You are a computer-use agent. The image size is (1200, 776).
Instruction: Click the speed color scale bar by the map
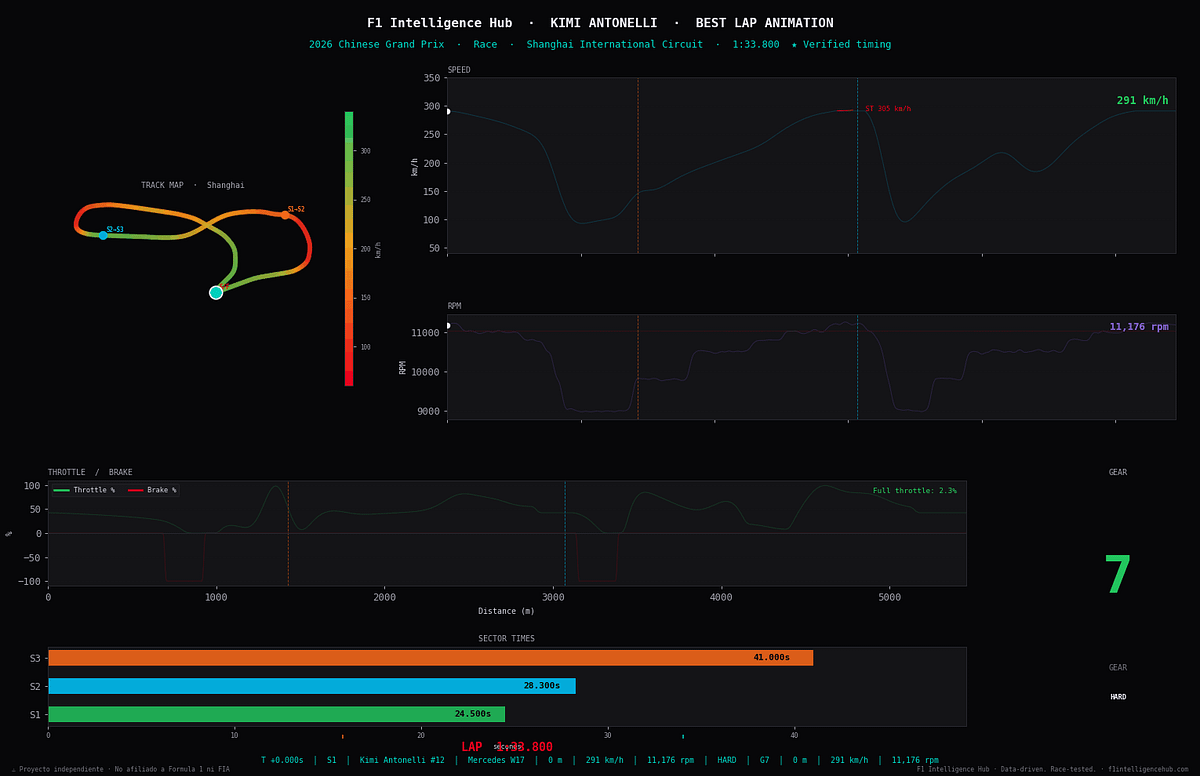pyautogui.click(x=349, y=249)
